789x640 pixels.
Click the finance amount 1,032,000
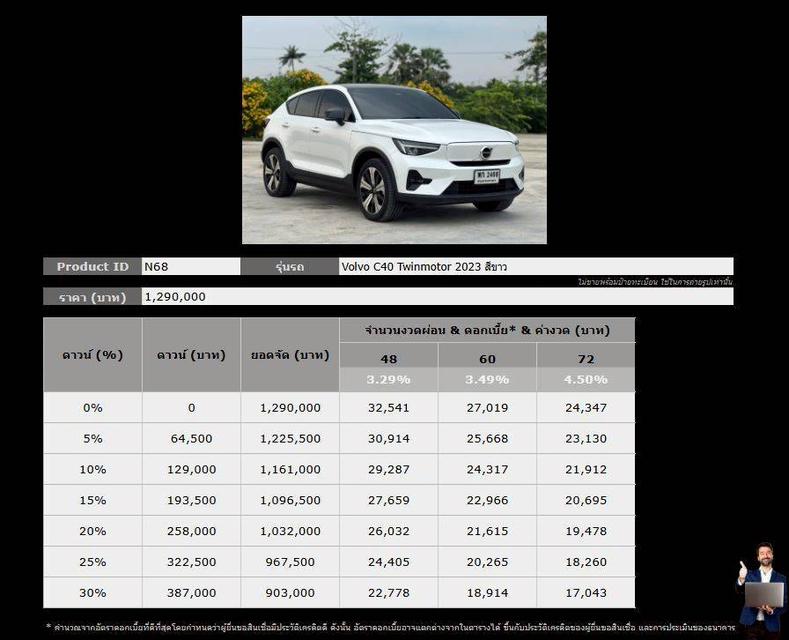(290, 531)
